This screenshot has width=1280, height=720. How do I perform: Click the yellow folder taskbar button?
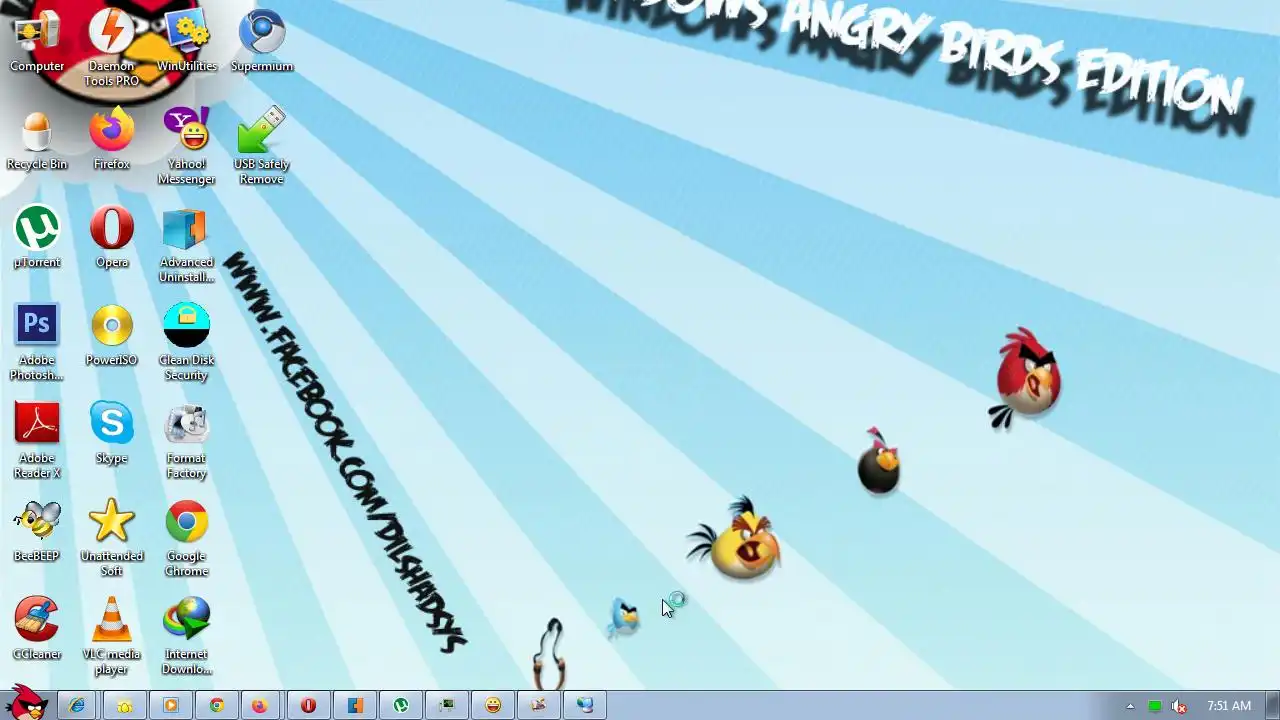[x=124, y=705]
